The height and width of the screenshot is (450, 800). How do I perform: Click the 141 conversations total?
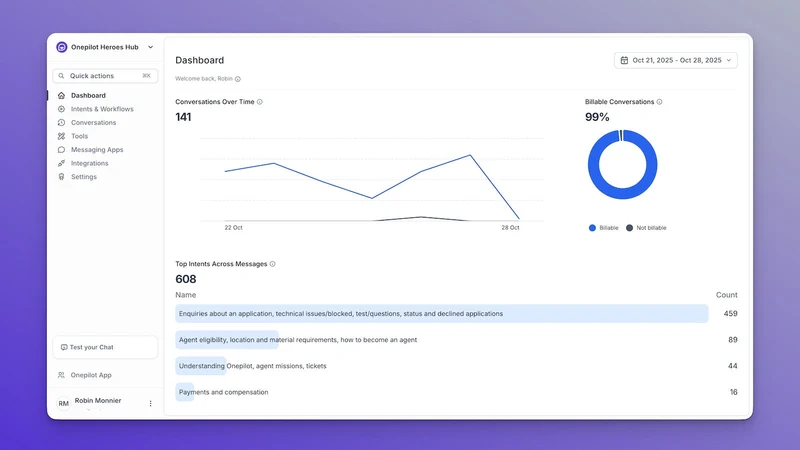point(183,117)
